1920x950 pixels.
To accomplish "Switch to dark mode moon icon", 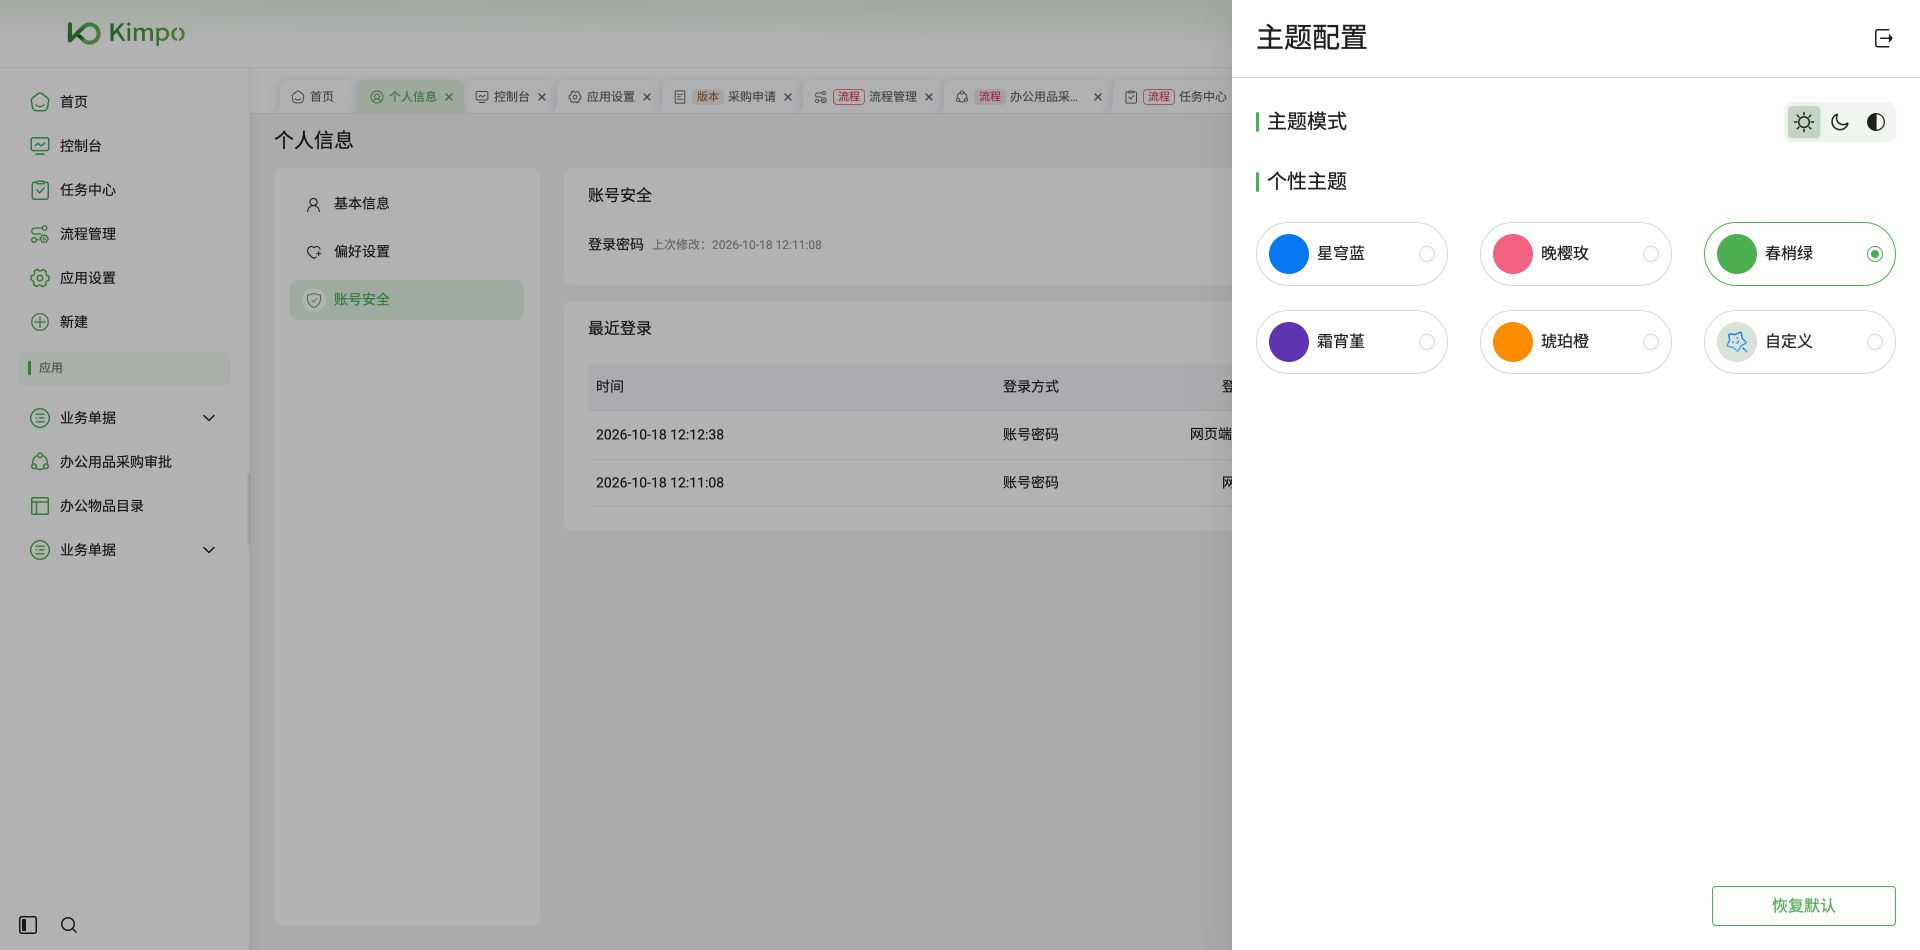I will pos(1839,122).
